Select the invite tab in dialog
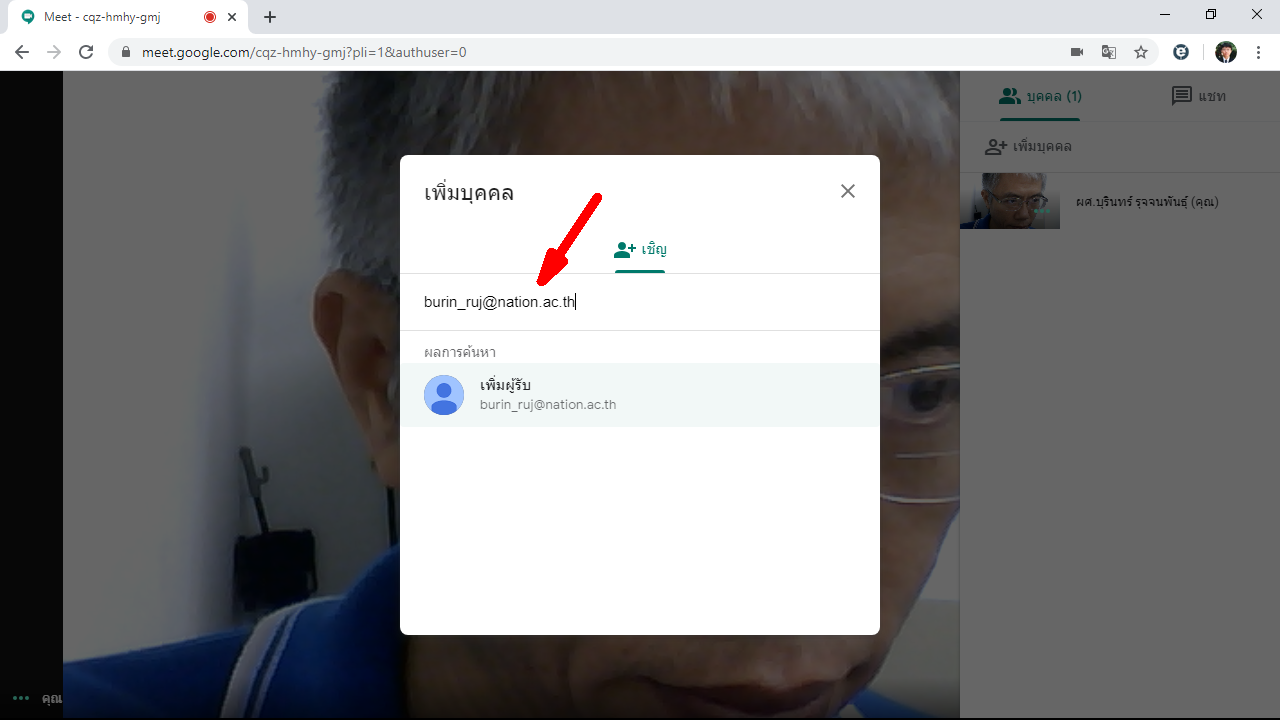The height and width of the screenshot is (720, 1280). (640, 250)
